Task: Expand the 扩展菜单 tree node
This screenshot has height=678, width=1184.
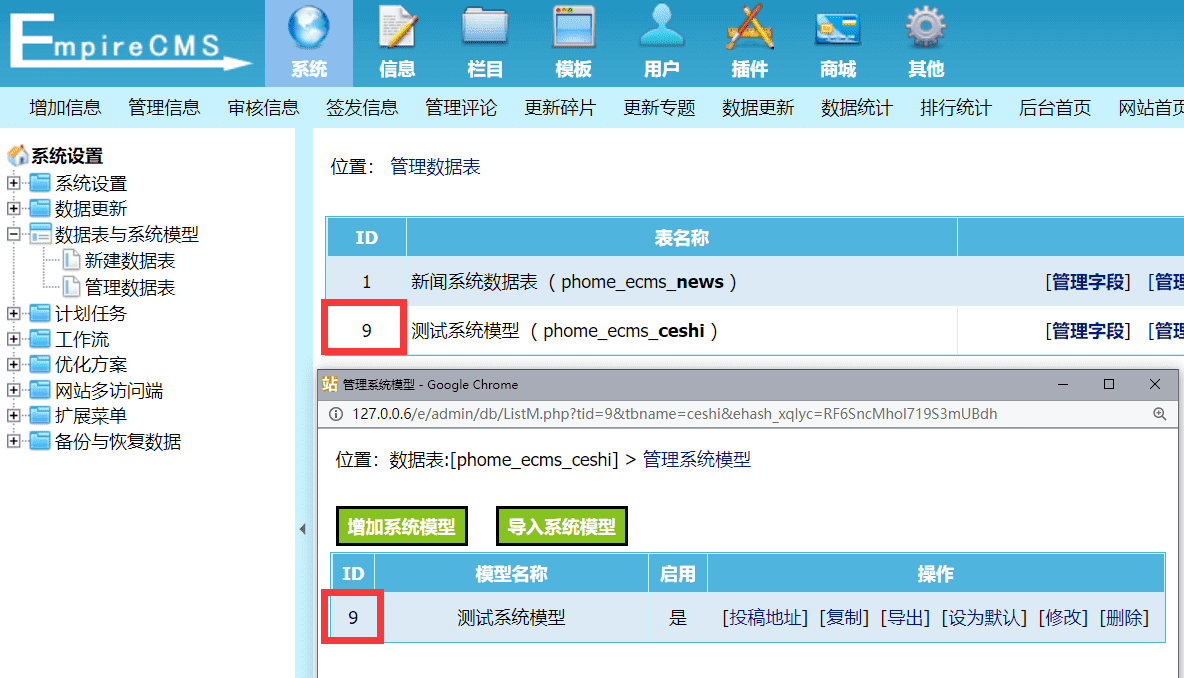Action: click(x=14, y=415)
